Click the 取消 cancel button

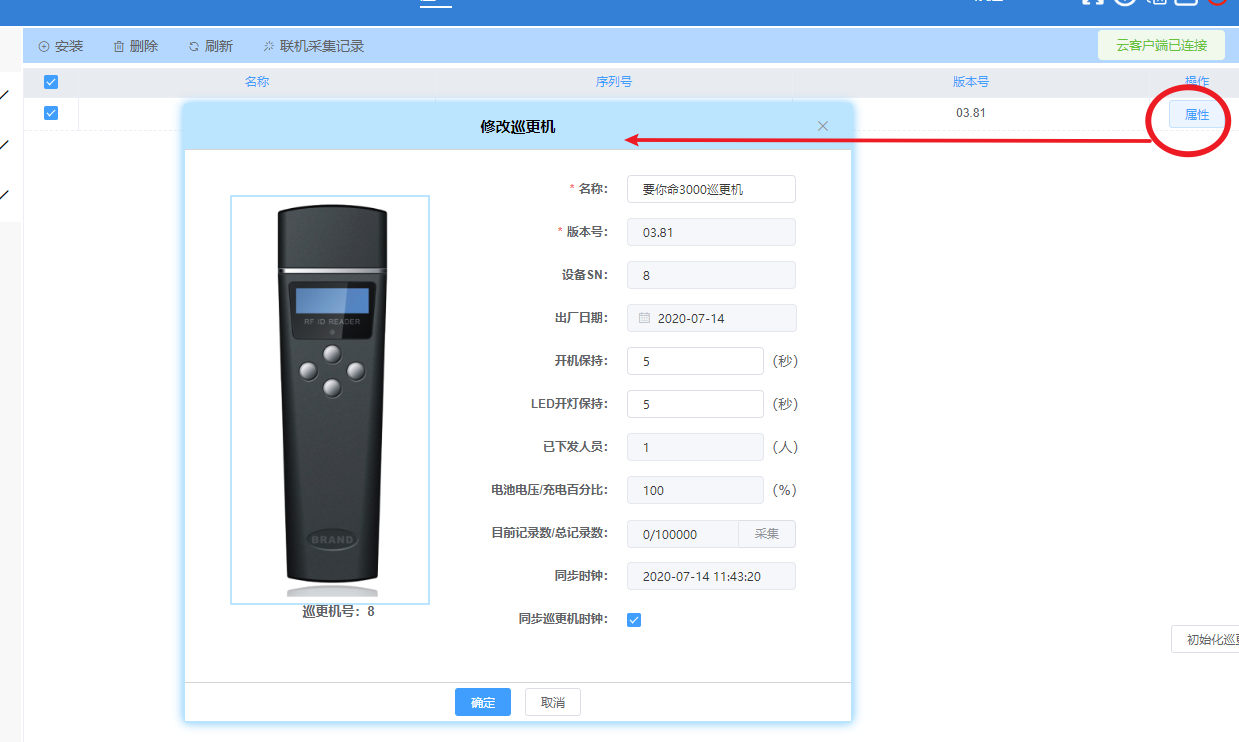click(x=553, y=702)
